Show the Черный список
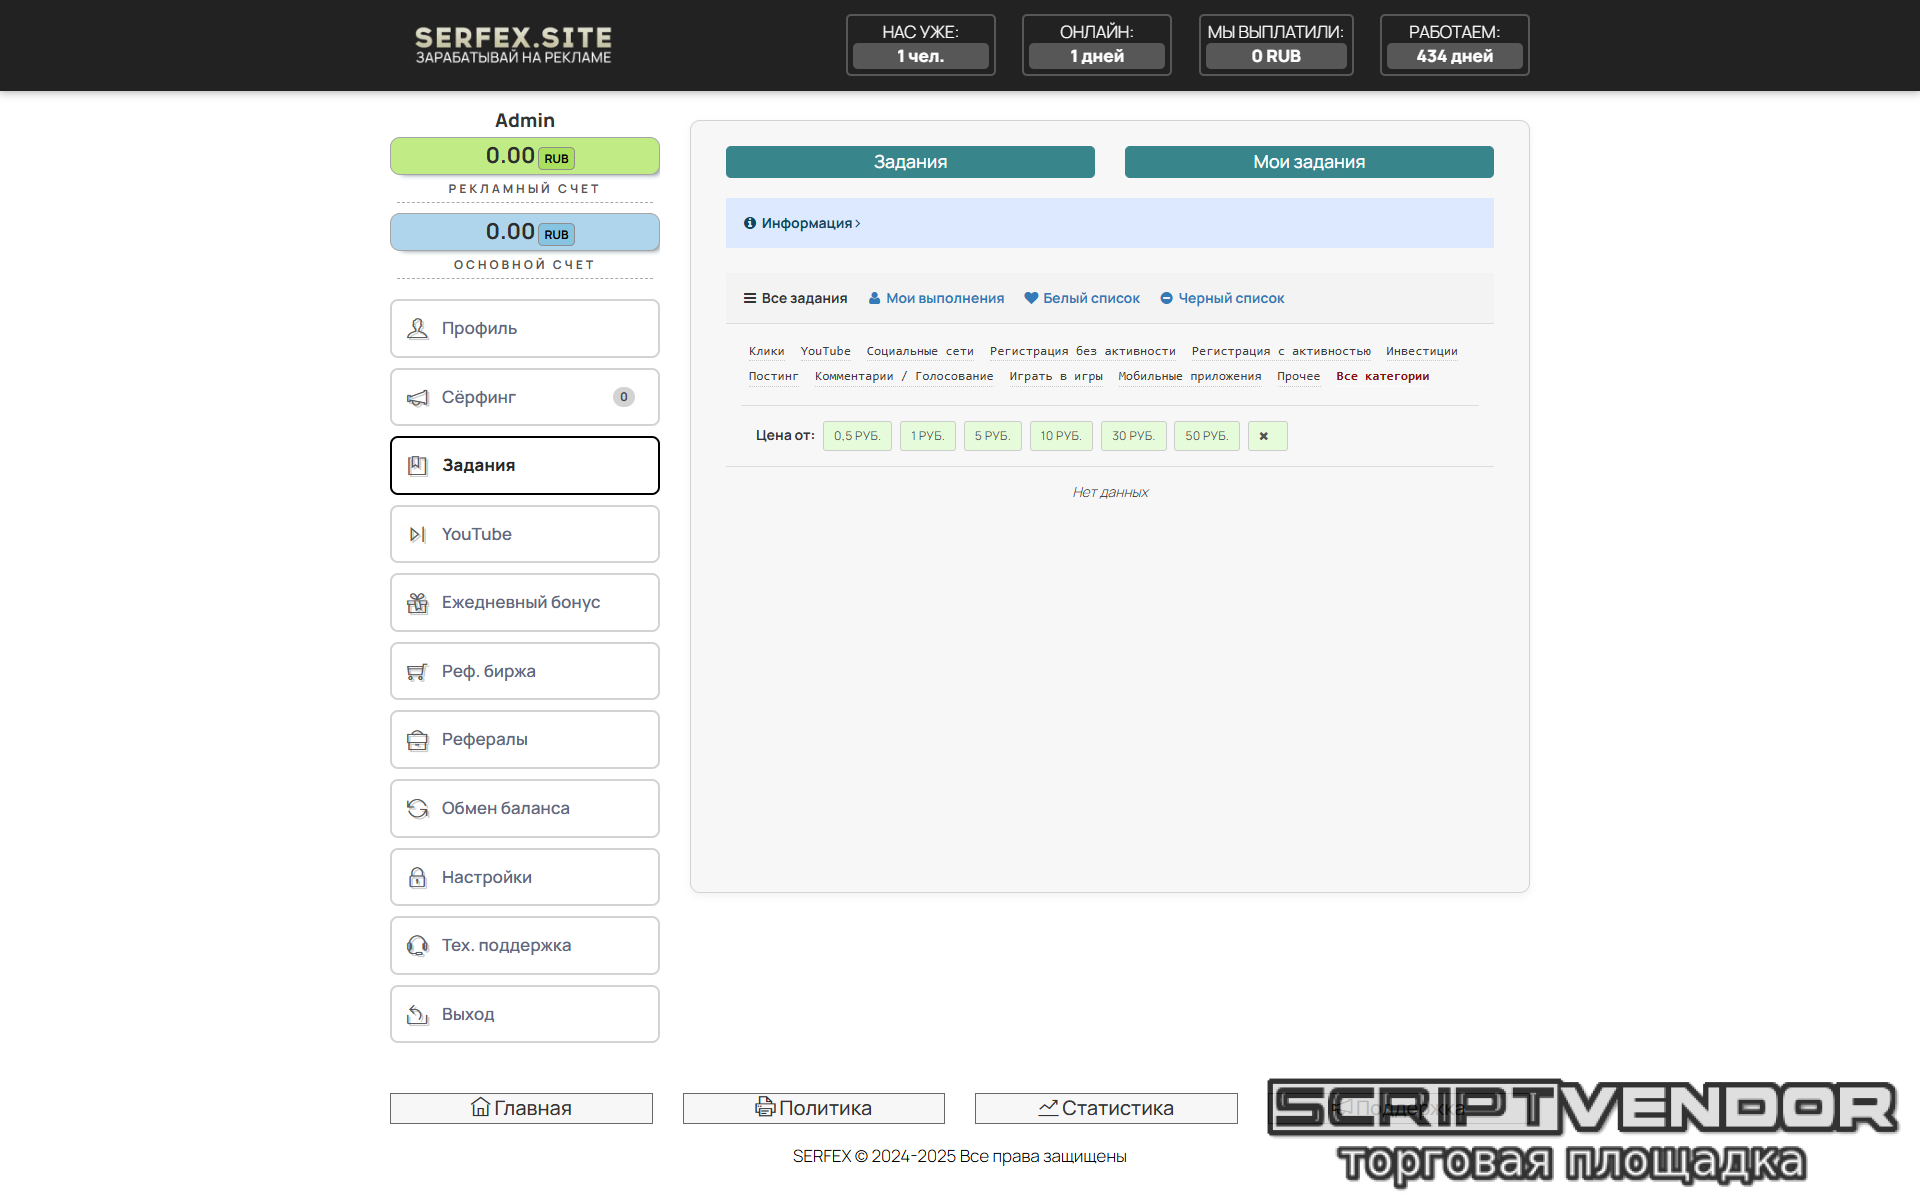The height and width of the screenshot is (1203, 1920). [x=1222, y=298]
